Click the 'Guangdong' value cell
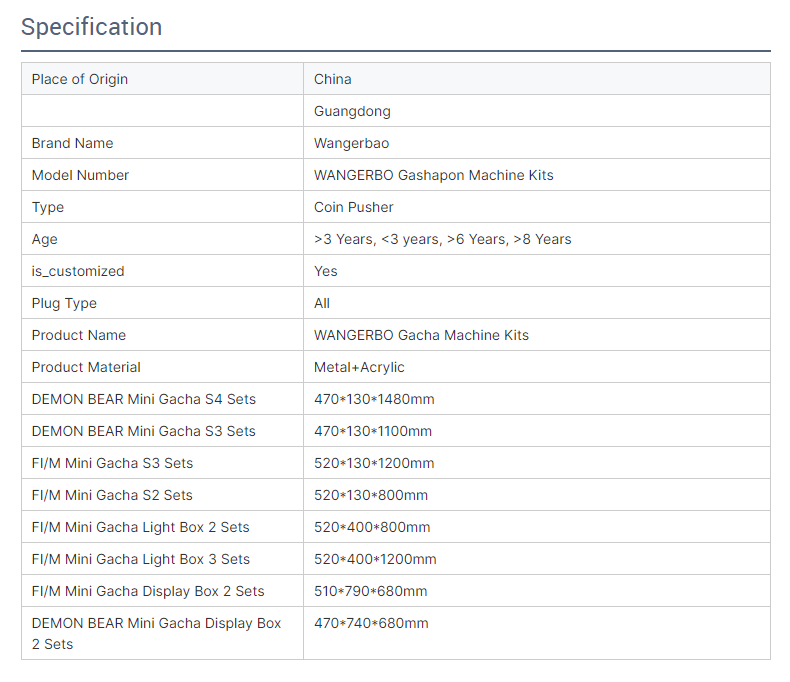 [x=537, y=111]
